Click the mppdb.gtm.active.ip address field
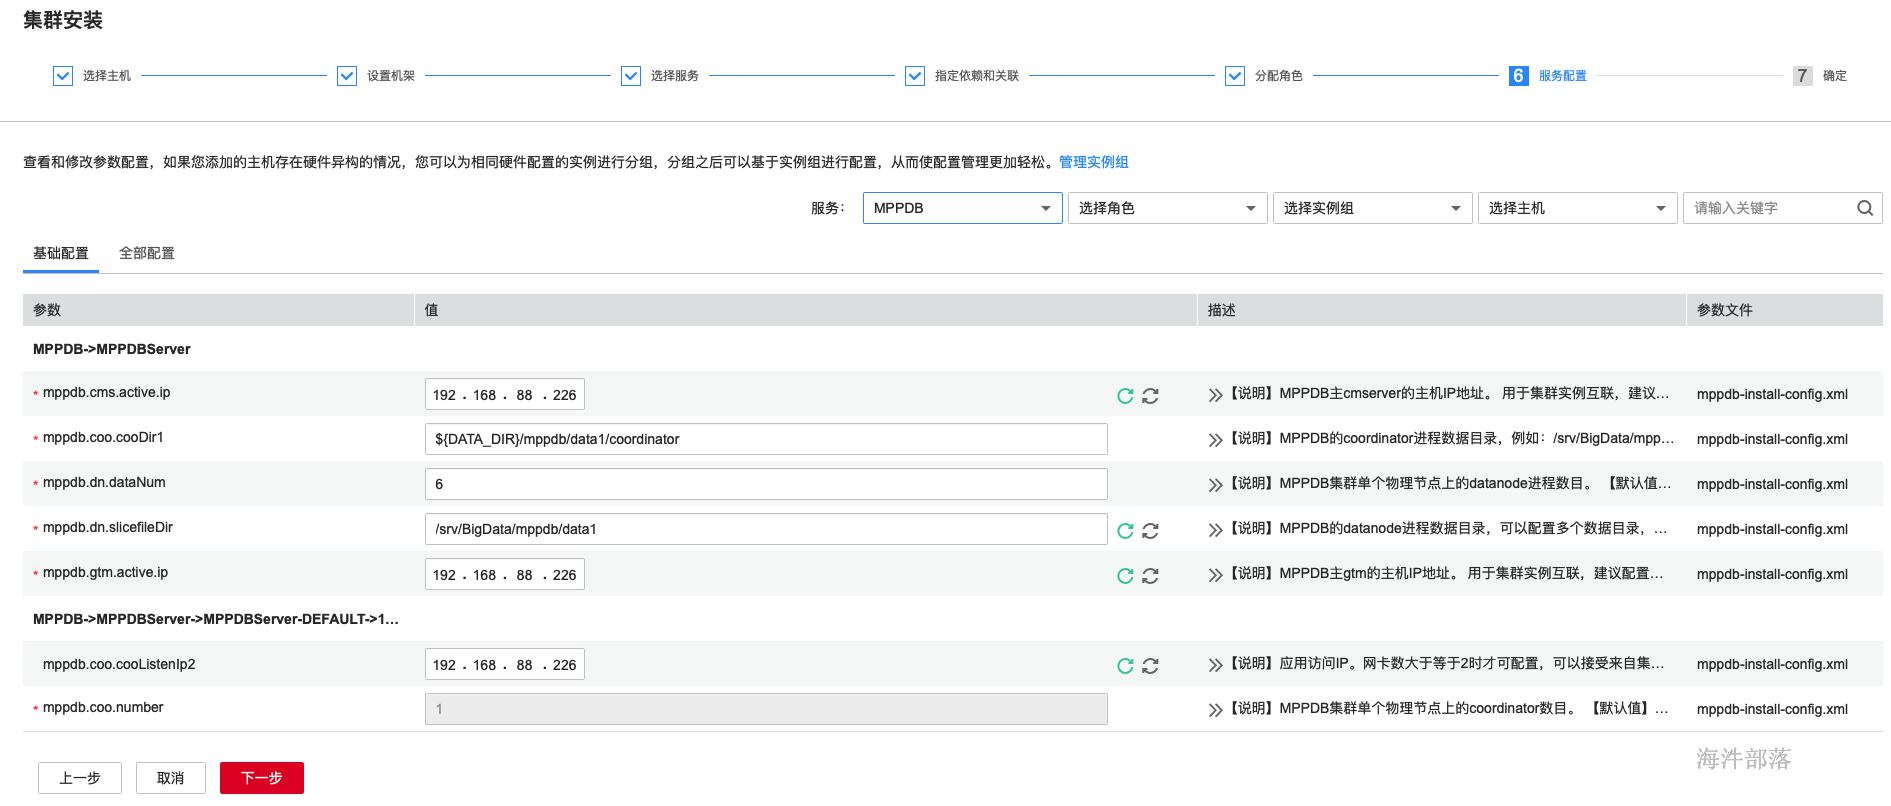Screen dimensions: 1891x806 point(505,574)
